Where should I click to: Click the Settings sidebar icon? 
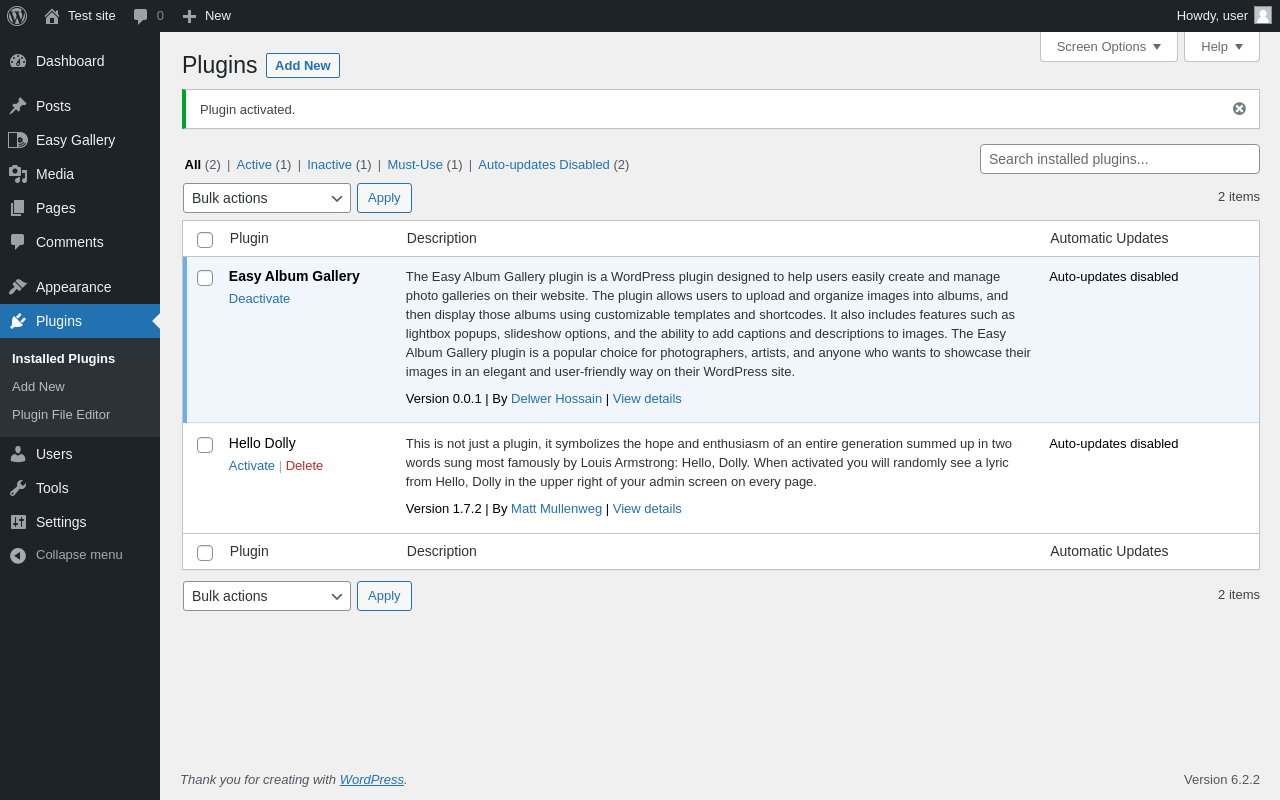click(x=18, y=522)
